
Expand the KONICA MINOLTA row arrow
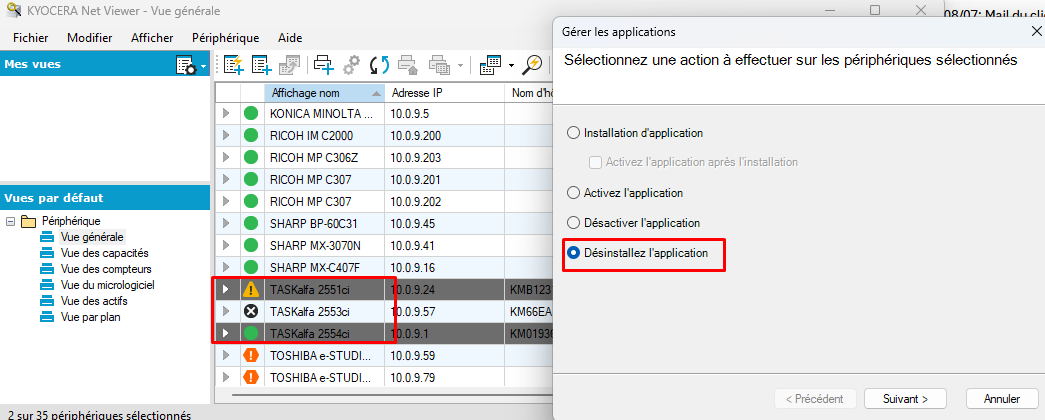point(226,113)
